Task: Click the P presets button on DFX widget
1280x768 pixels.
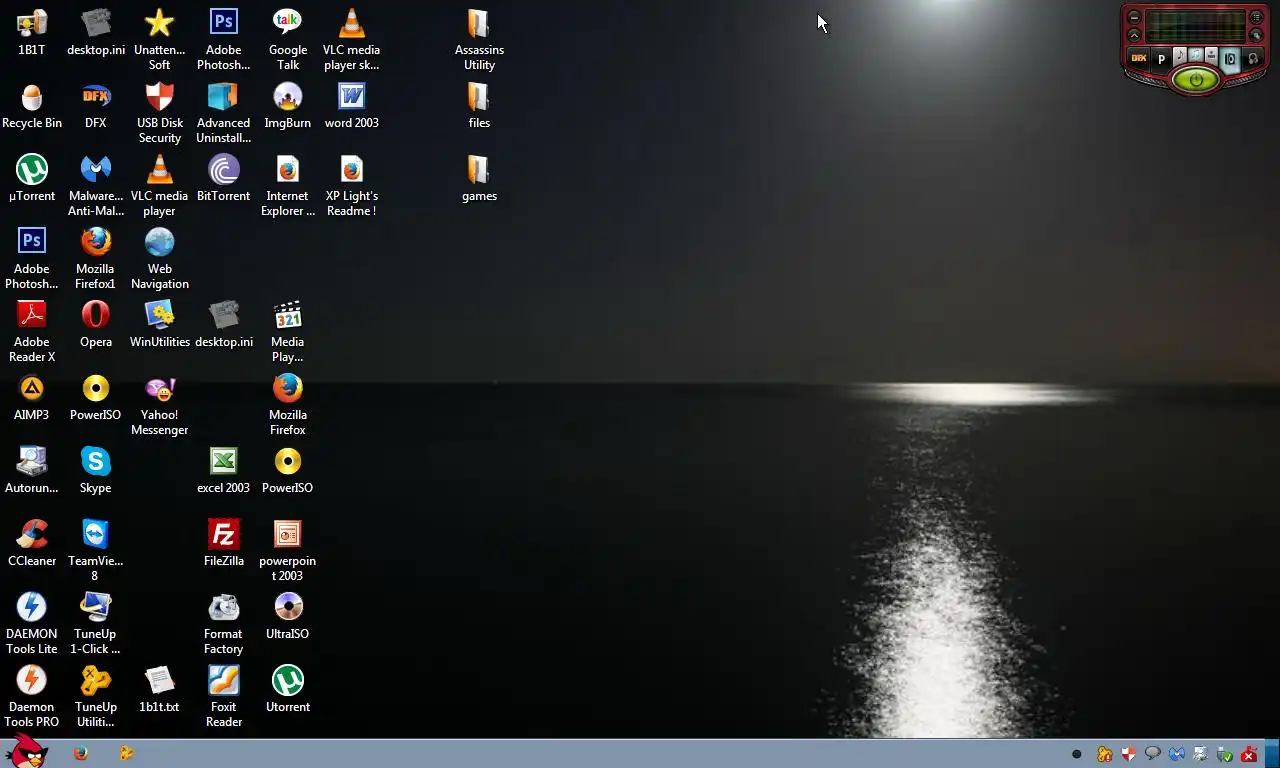Action: coord(1161,59)
